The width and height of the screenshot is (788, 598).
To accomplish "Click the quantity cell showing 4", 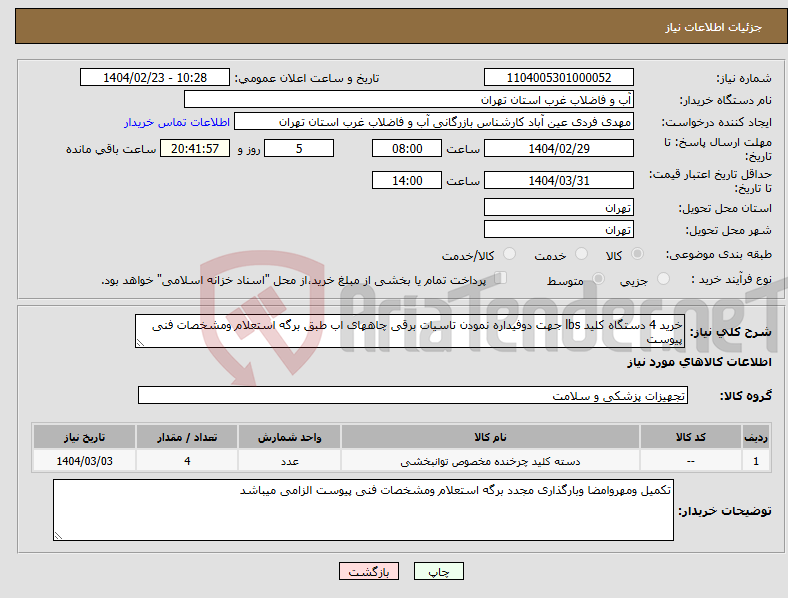I will (187, 461).
